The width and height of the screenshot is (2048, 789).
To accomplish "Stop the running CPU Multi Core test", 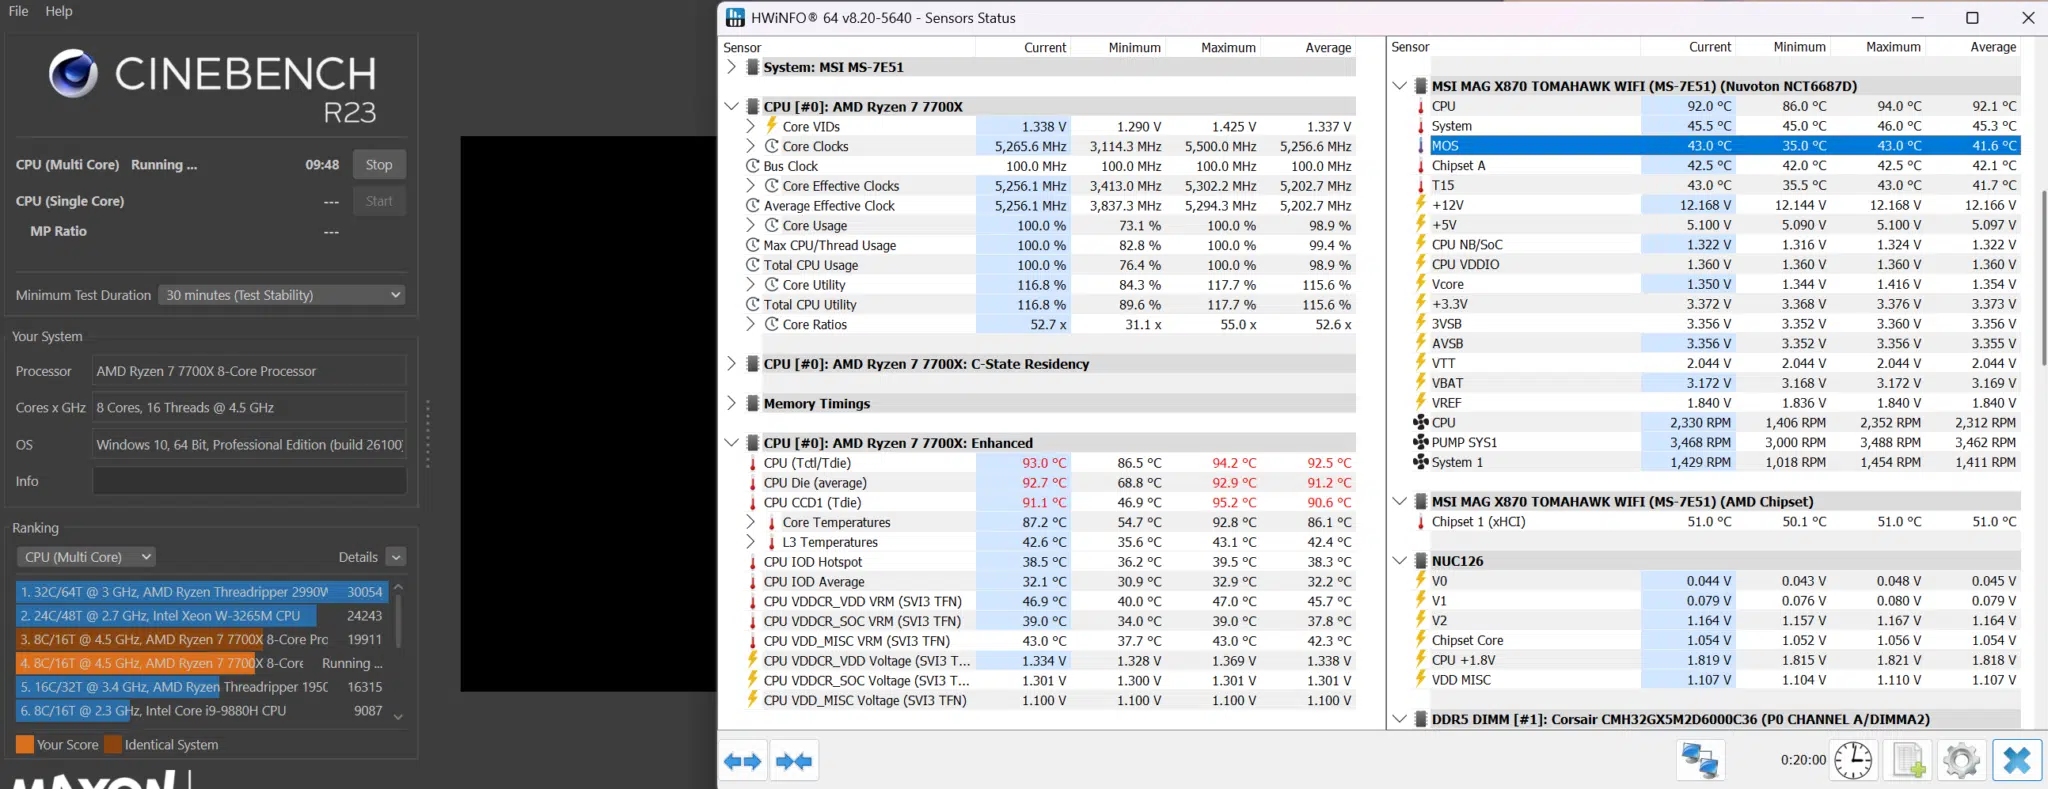I will 379,165.
